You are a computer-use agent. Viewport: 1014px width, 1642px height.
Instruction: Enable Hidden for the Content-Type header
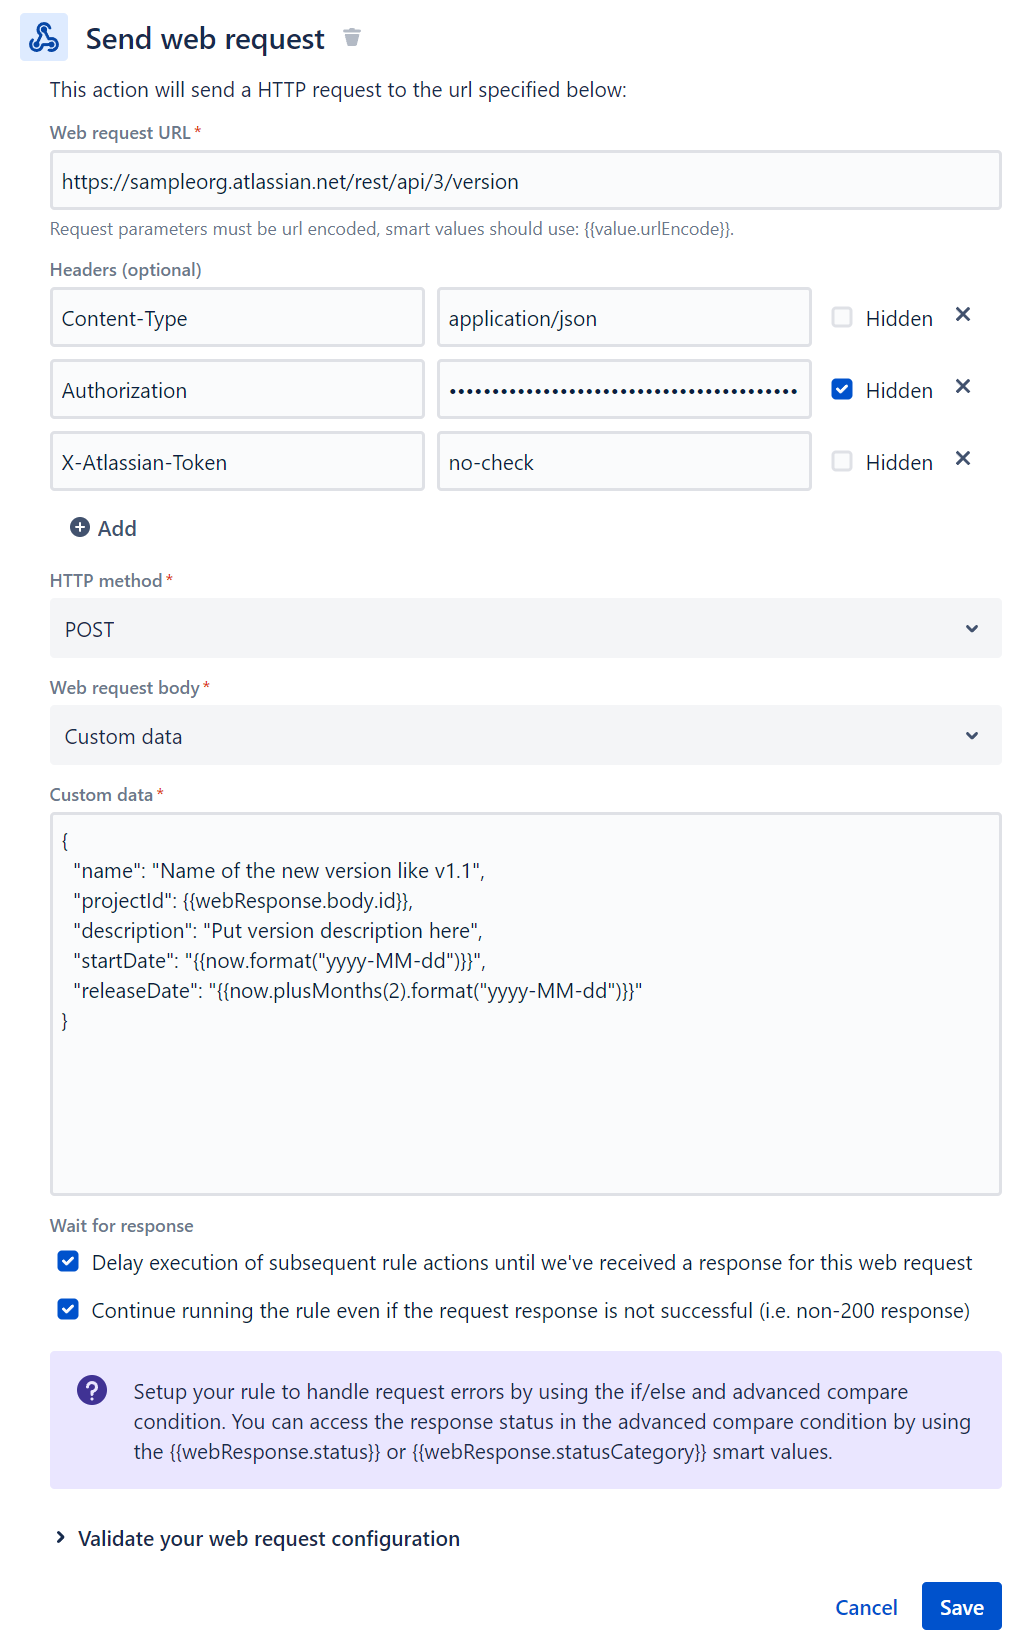point(842,317)
